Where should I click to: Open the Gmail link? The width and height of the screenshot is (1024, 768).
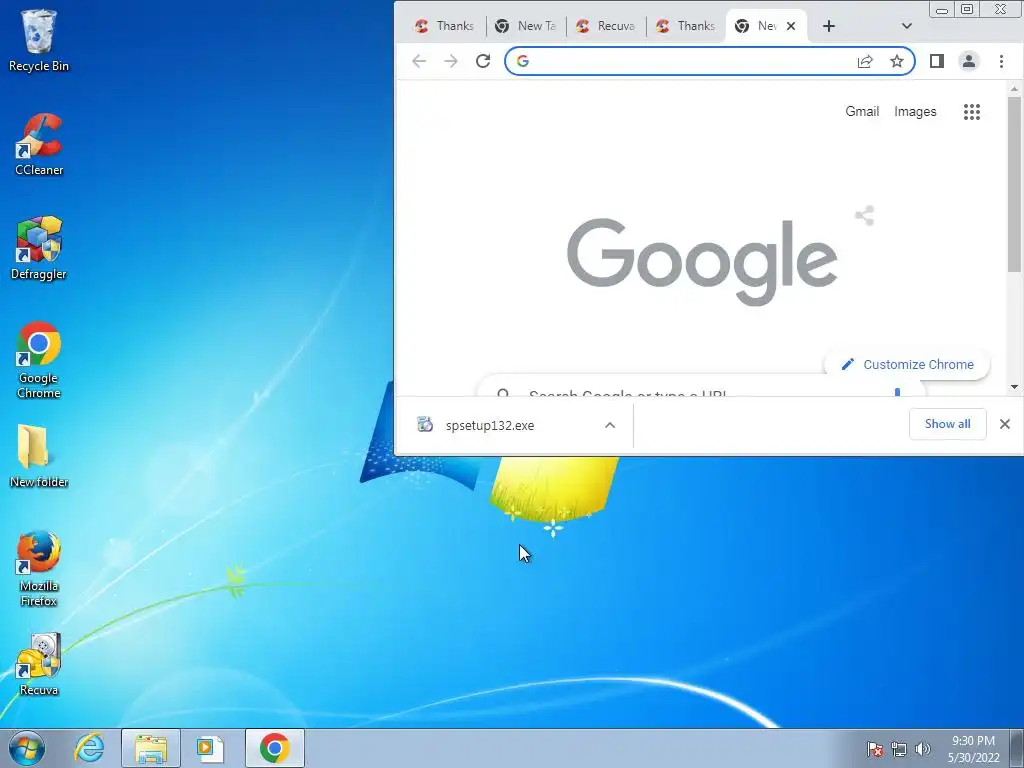click(862, 112)
